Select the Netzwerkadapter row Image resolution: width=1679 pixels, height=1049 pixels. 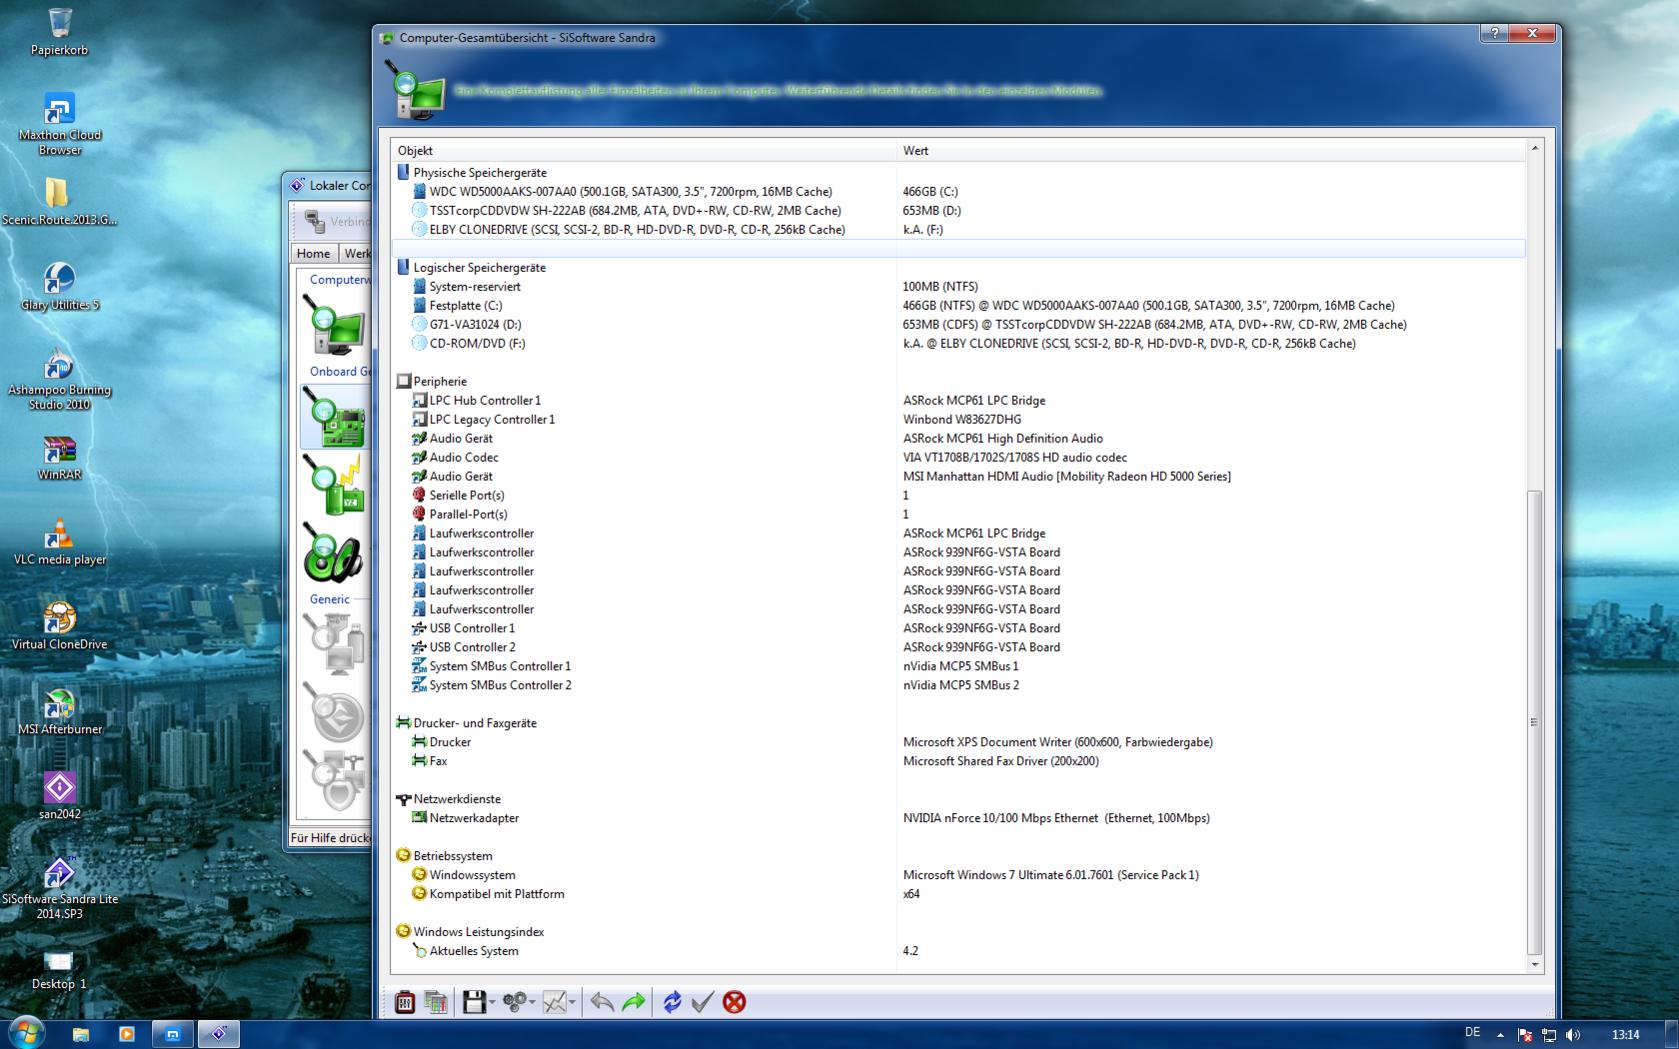point(958,819)
